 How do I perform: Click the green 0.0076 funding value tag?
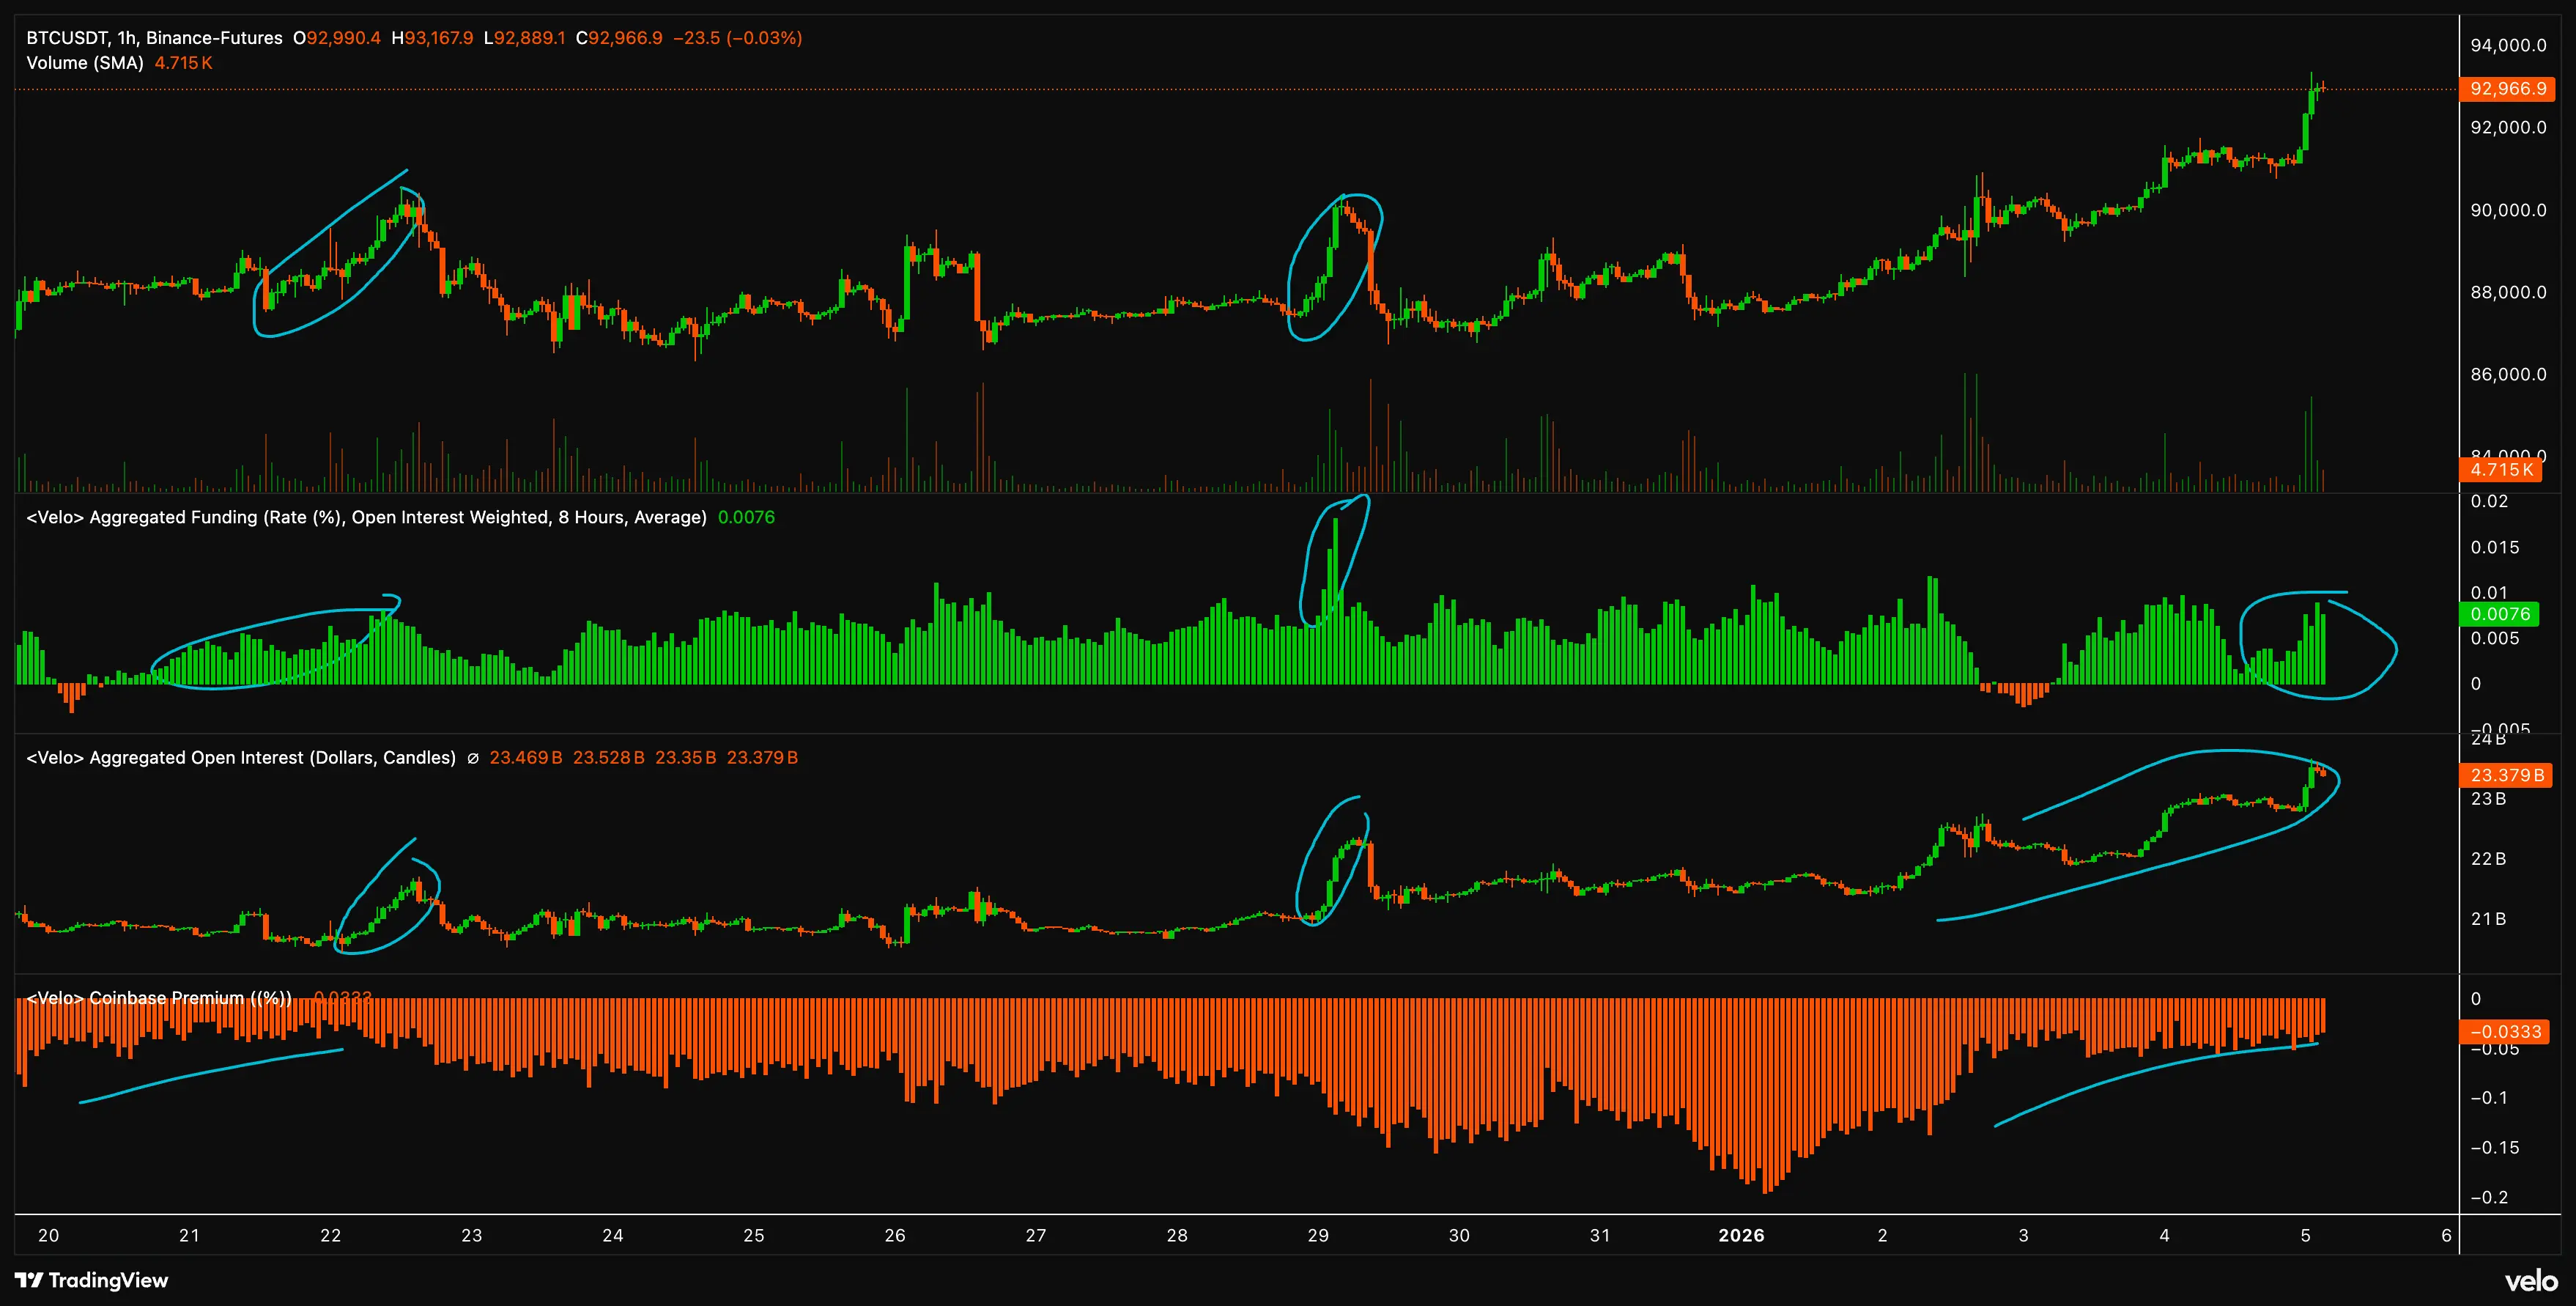[2499, 614]
